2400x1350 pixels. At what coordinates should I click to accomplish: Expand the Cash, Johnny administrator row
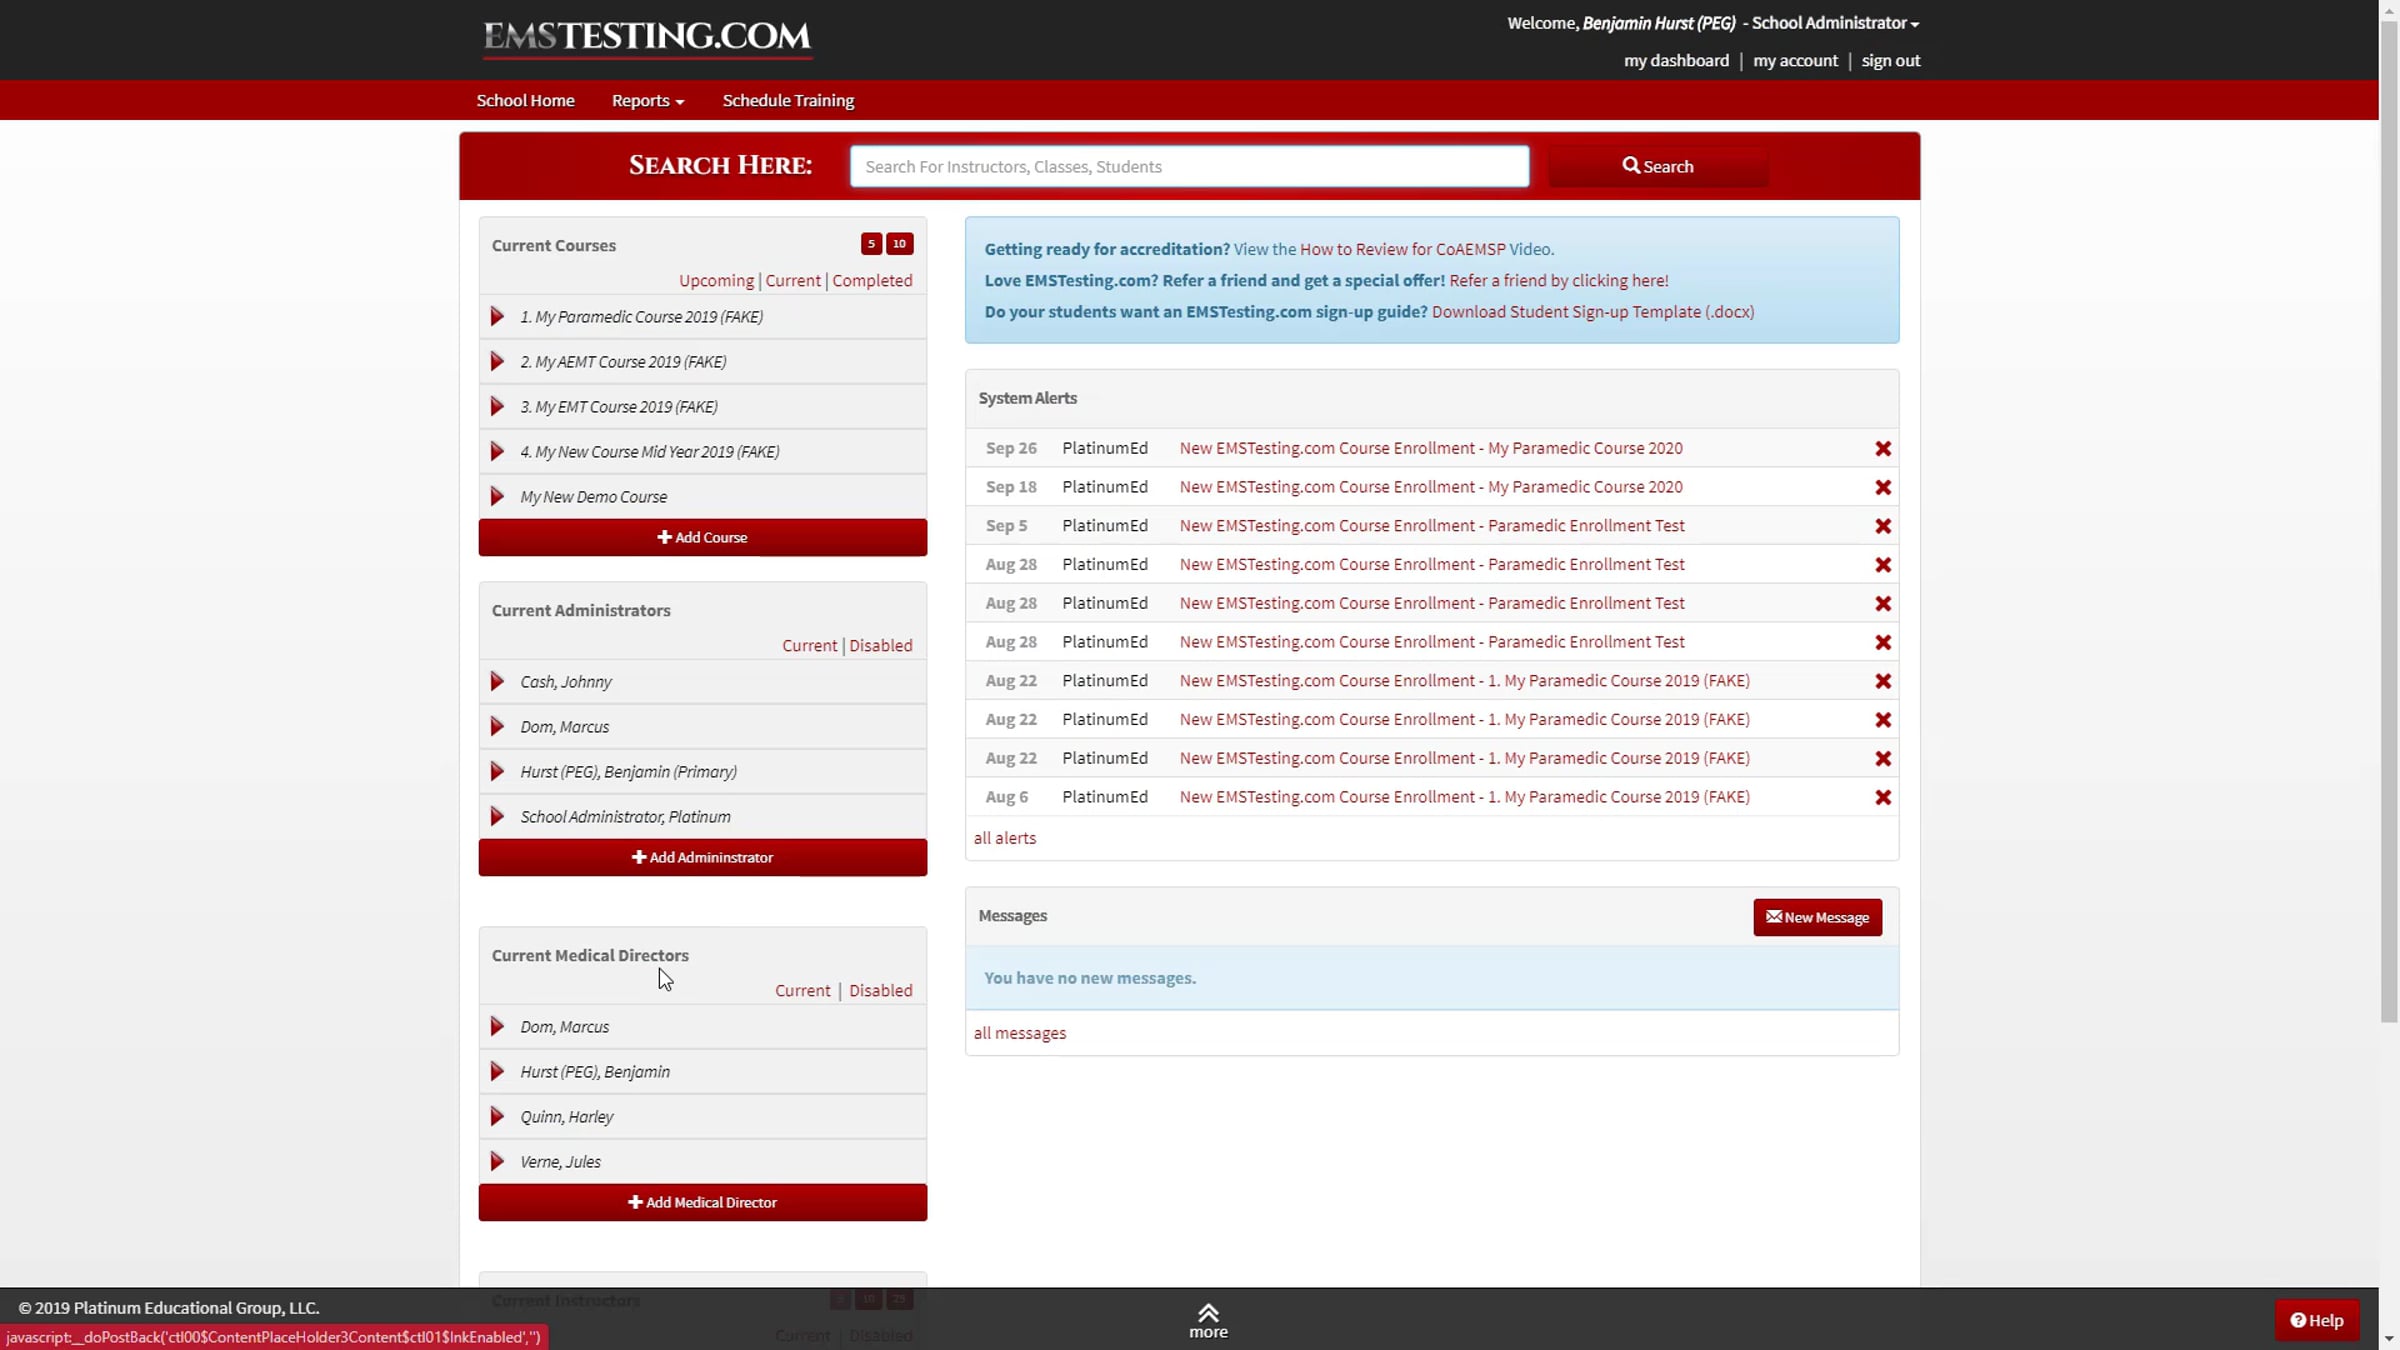pos(497,682)
